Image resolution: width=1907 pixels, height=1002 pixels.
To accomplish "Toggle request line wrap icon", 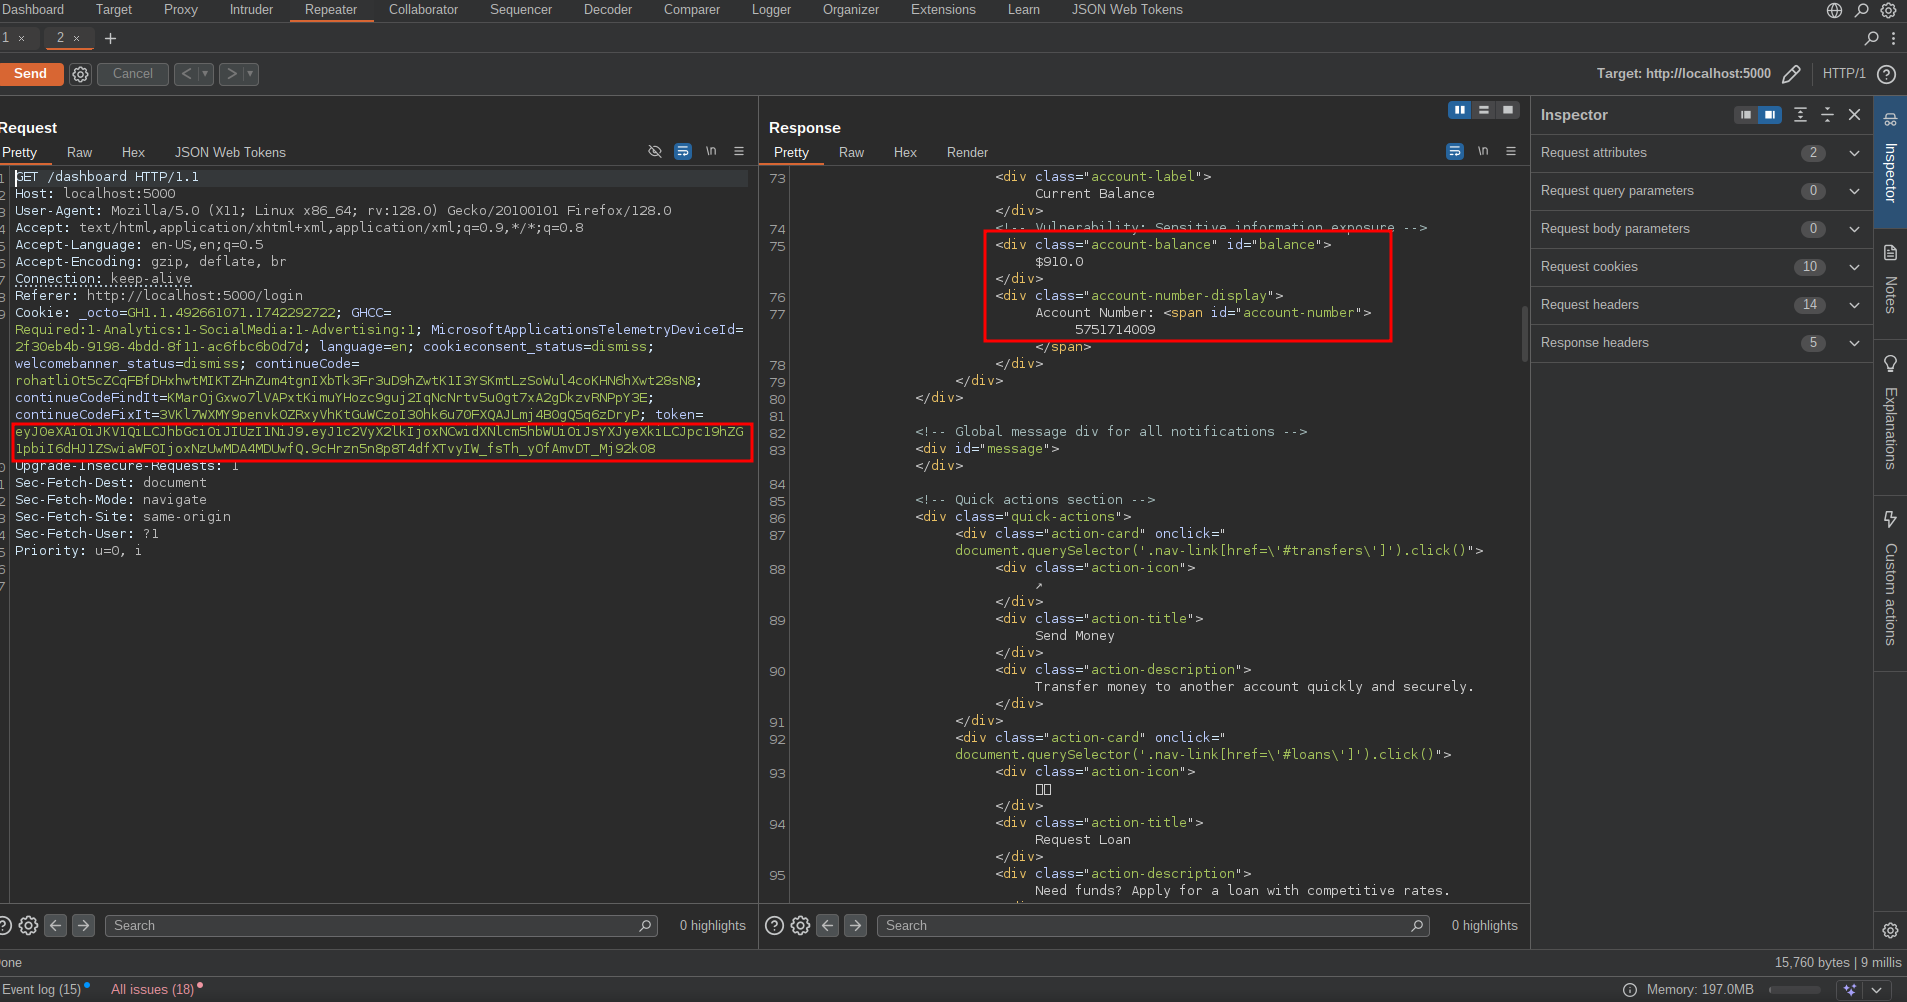I will [x=683, y=152].
